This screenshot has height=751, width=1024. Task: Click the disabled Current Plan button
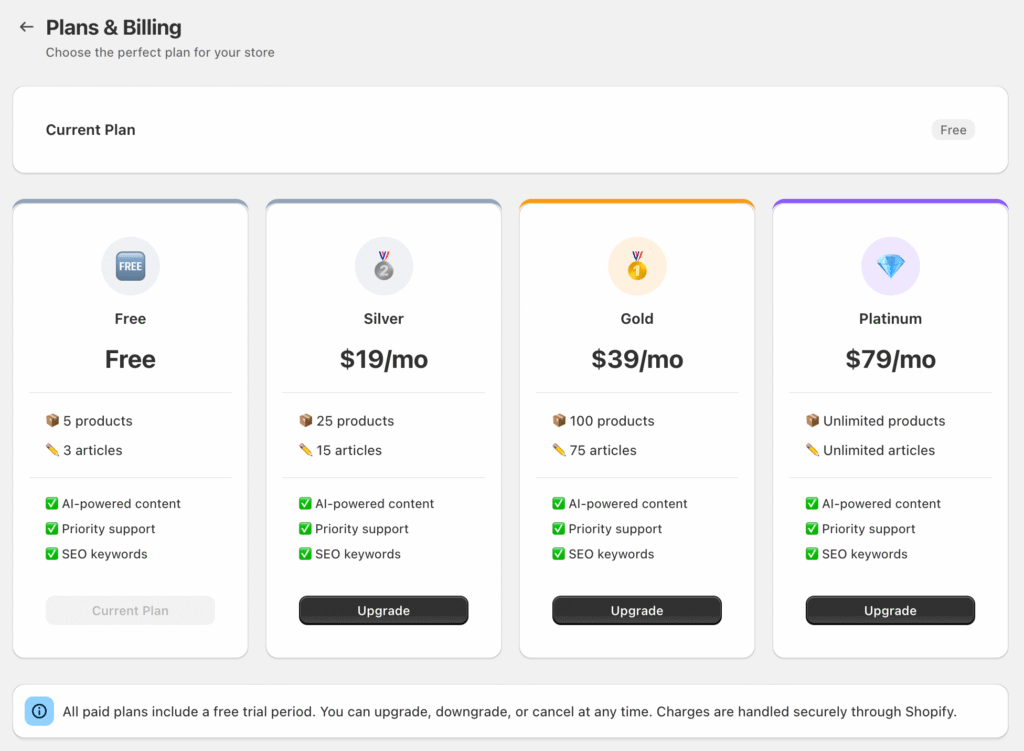point(130,610)
